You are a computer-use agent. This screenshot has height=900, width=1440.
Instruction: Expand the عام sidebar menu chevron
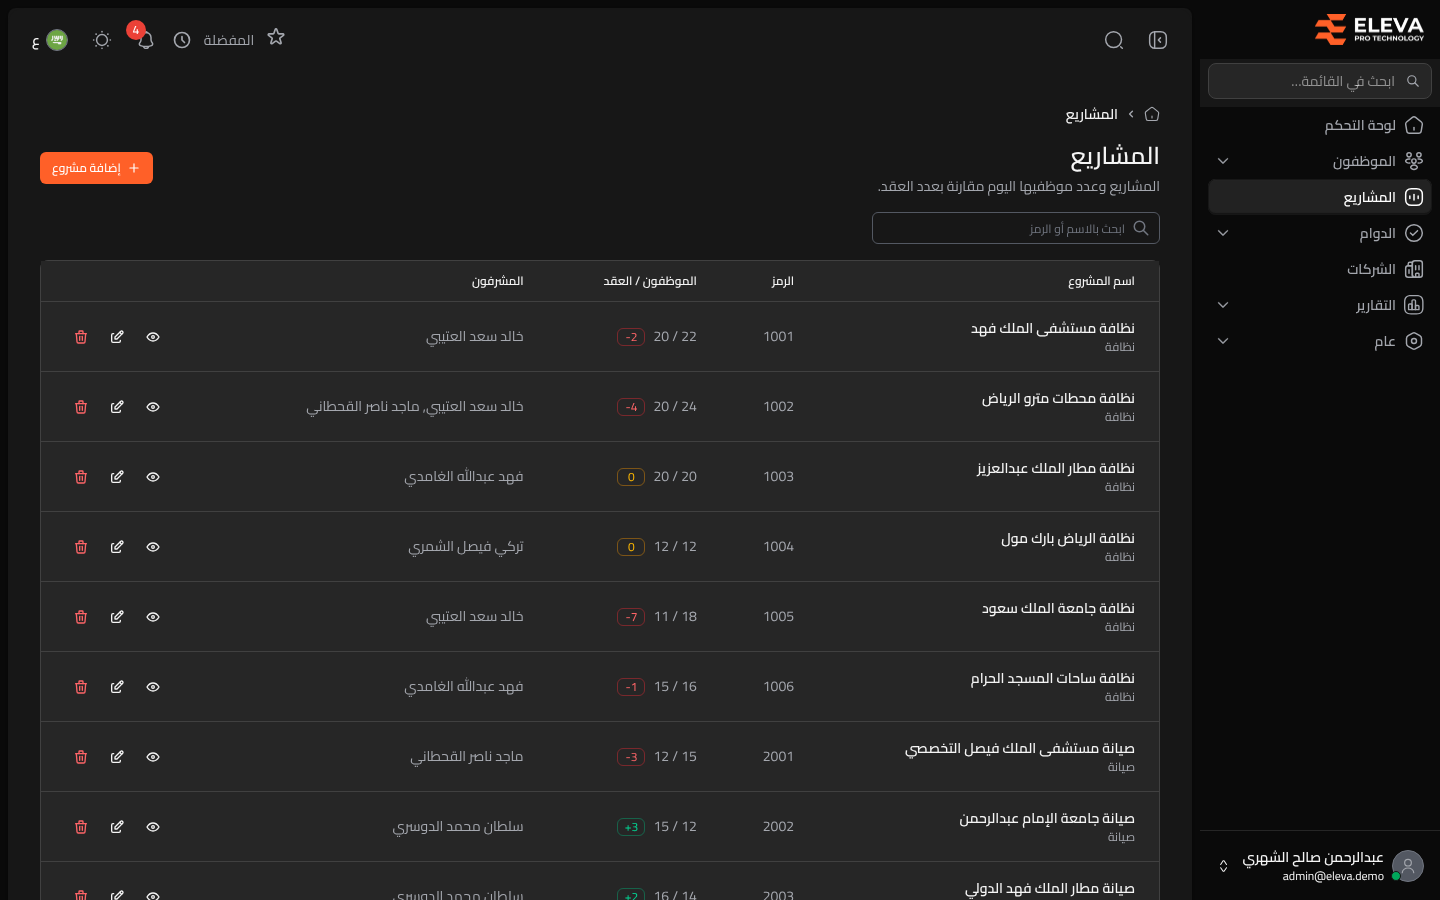pos(1223,341)
